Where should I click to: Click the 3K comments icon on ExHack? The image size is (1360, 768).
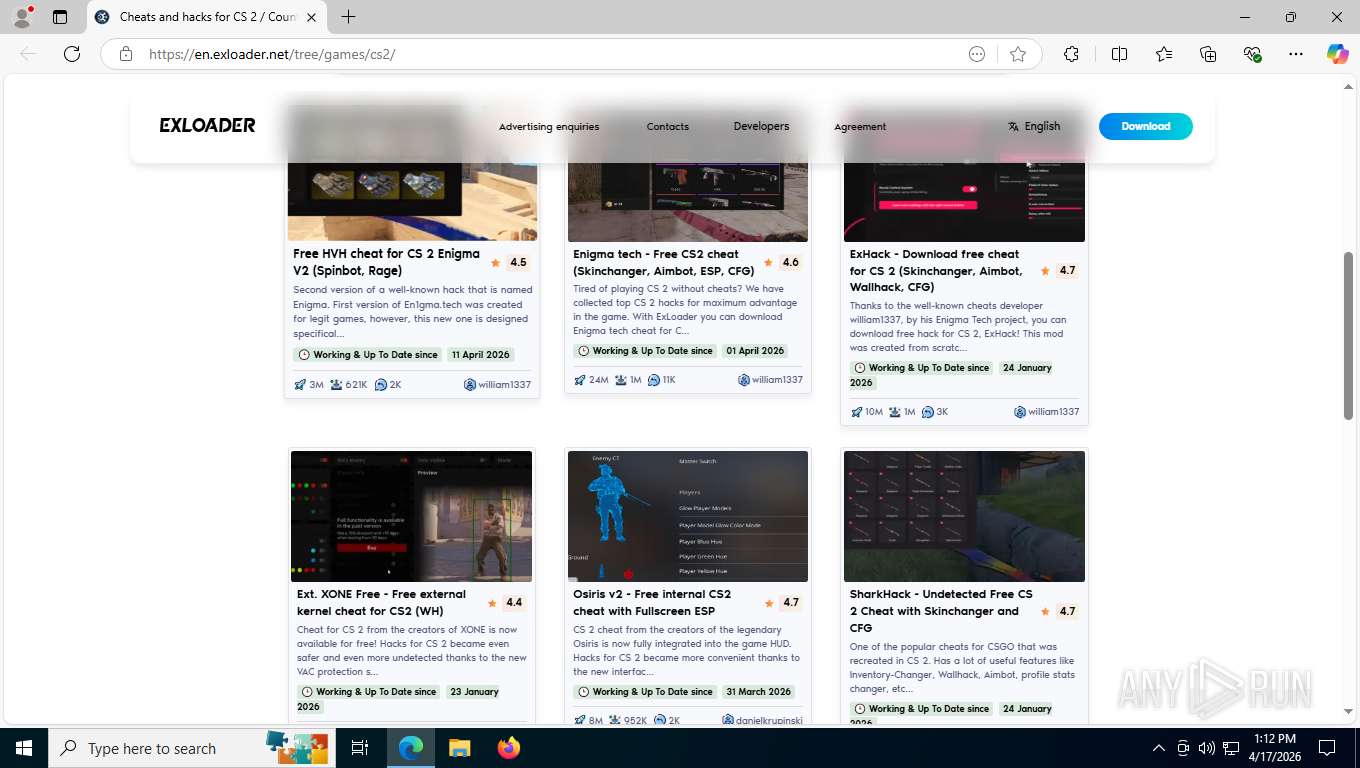928,412
